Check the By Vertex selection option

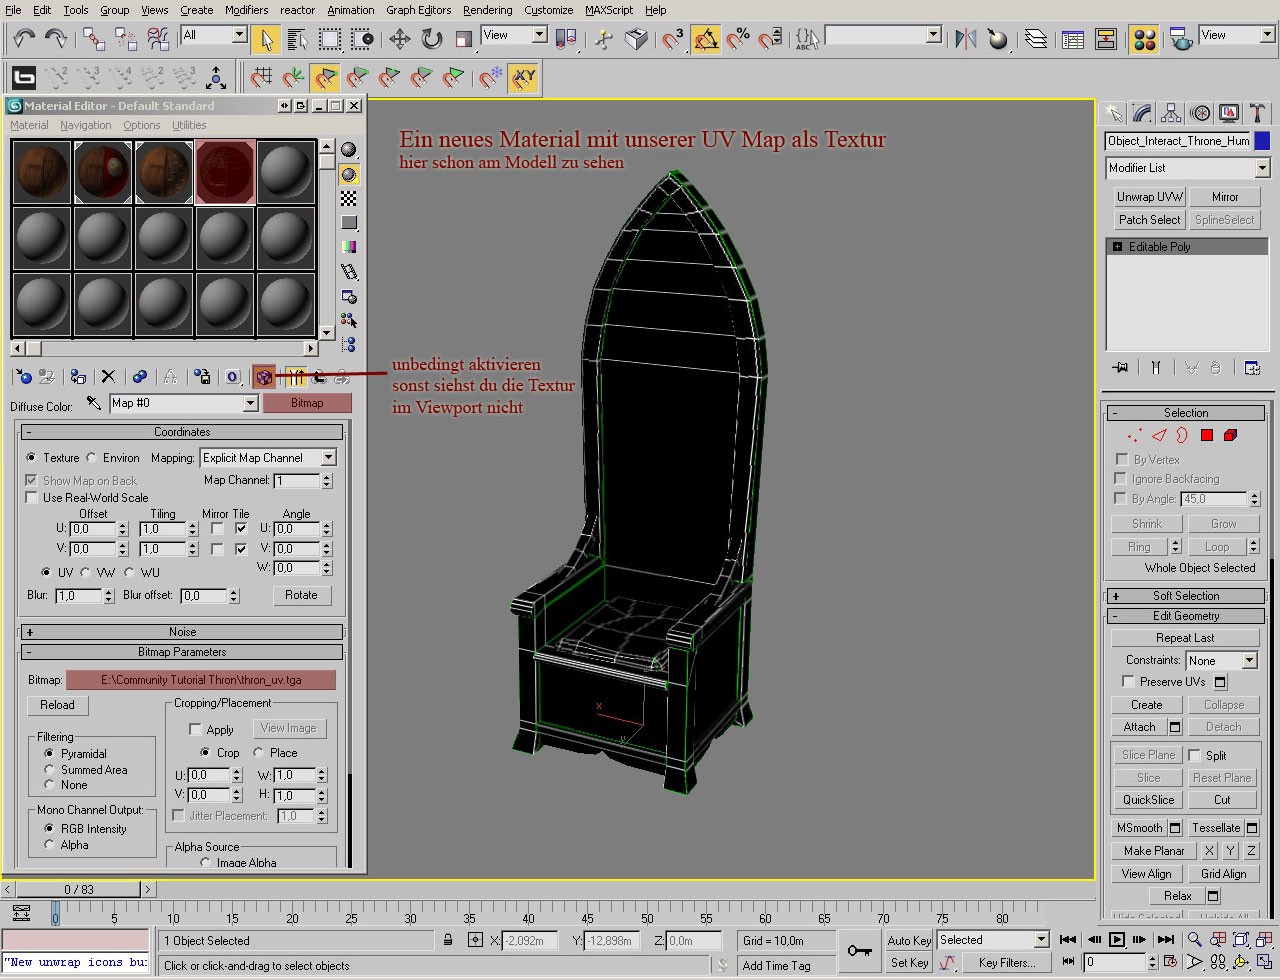1121,459
